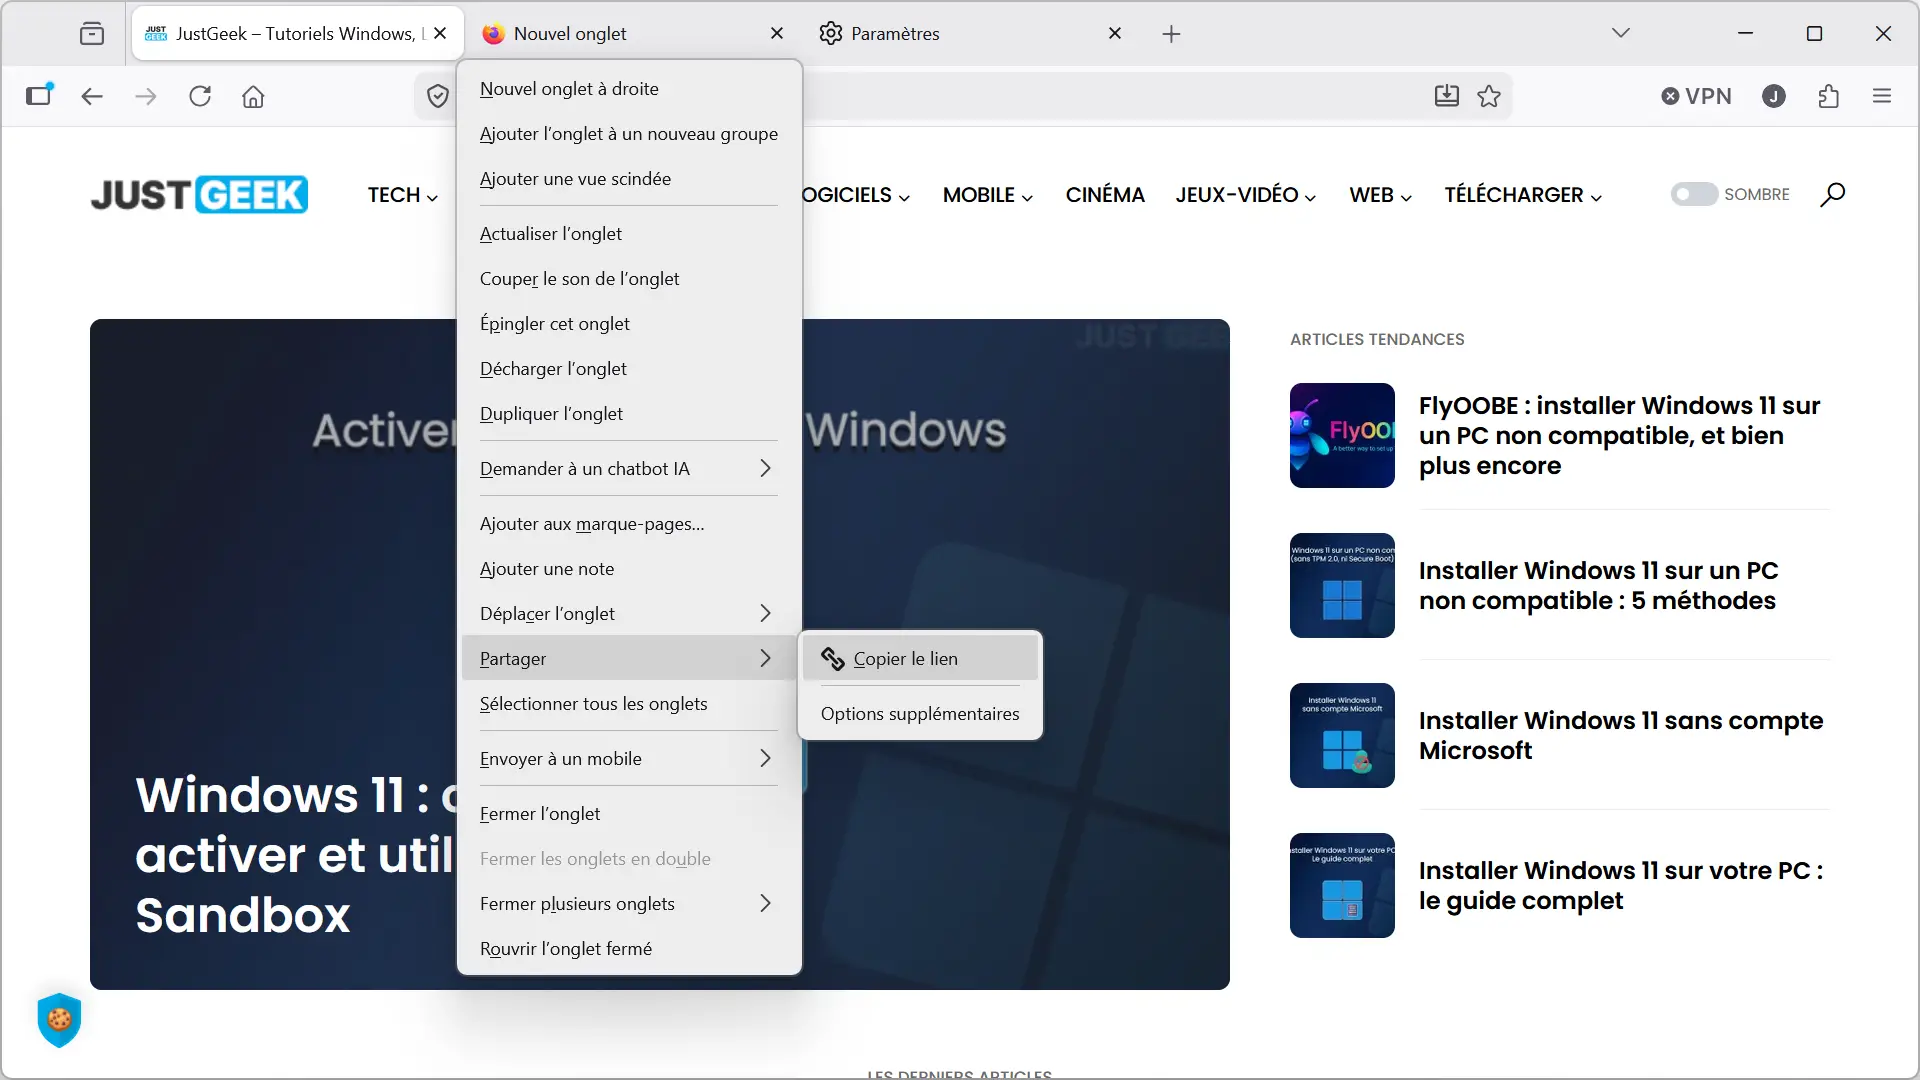Open Firefox View icon in tab bar
The width and height of the screenshot is (1920, 1080).
pos(92,34)
